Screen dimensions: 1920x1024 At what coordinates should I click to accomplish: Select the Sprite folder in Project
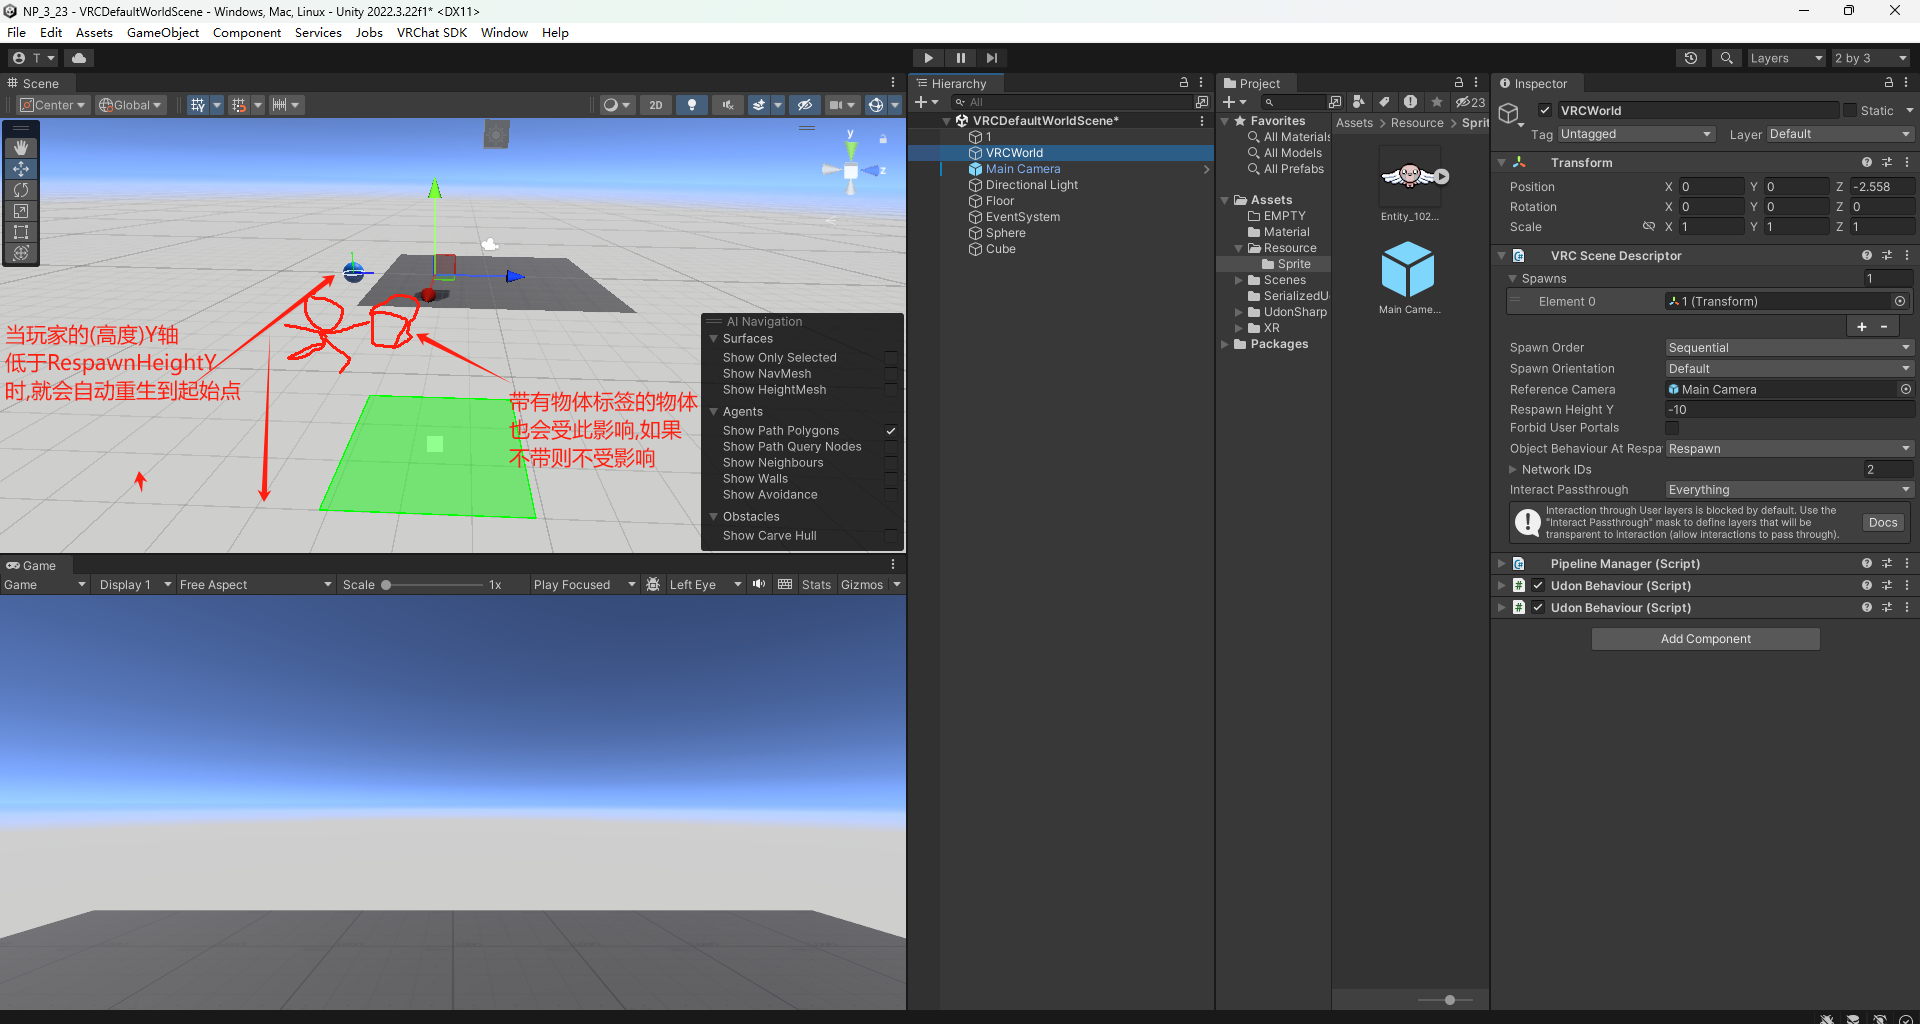click(1294, 264)
